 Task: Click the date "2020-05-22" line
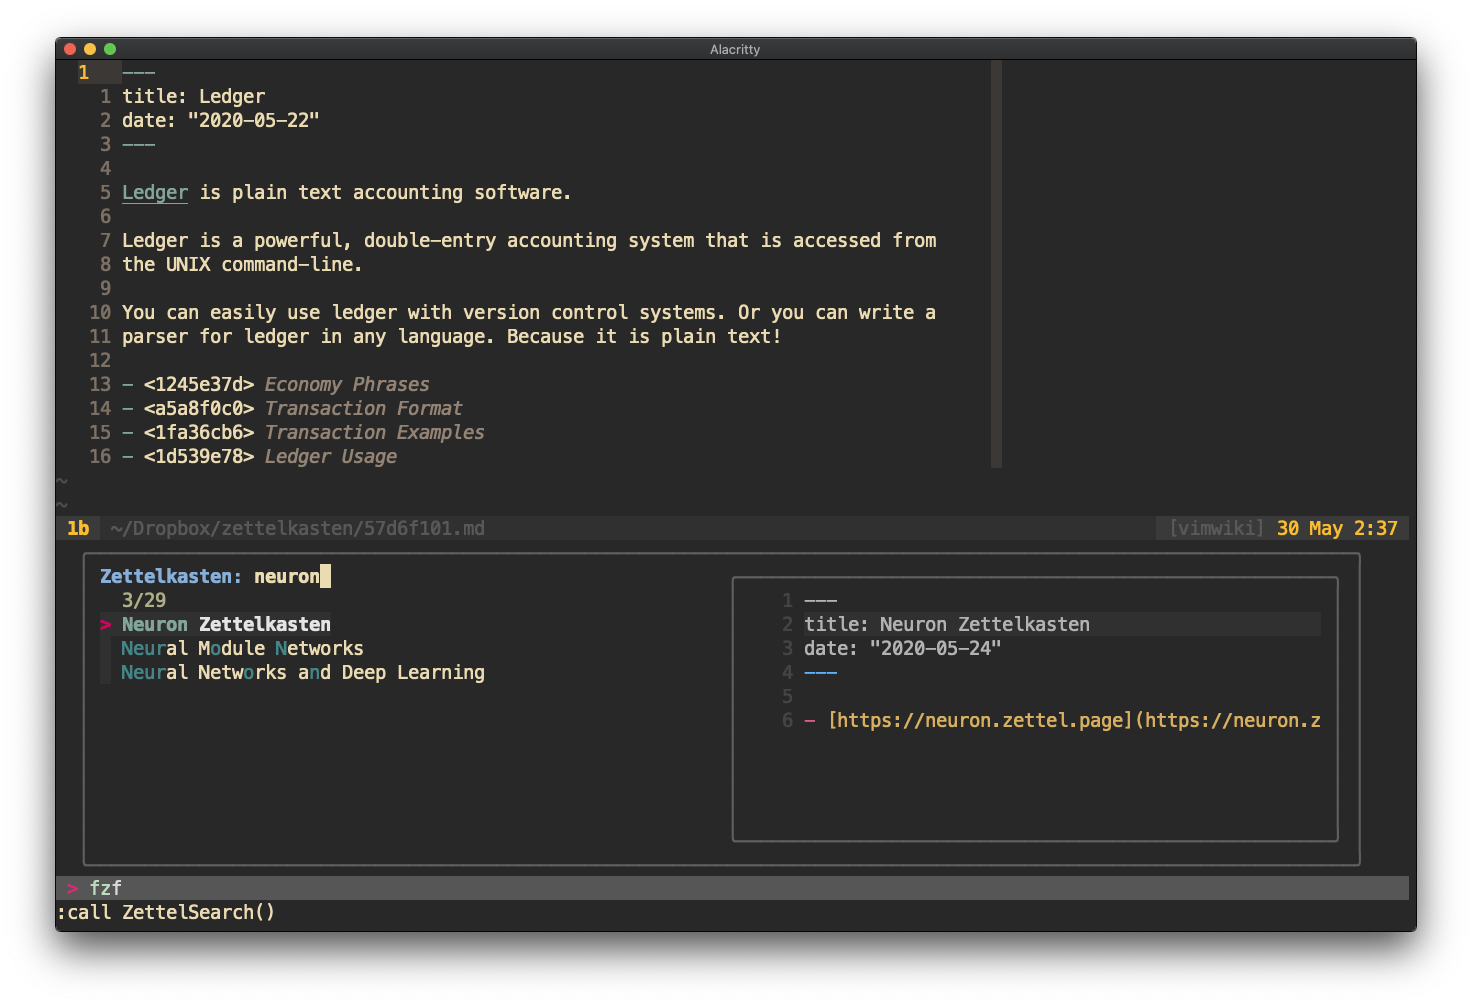coord(221,121)
